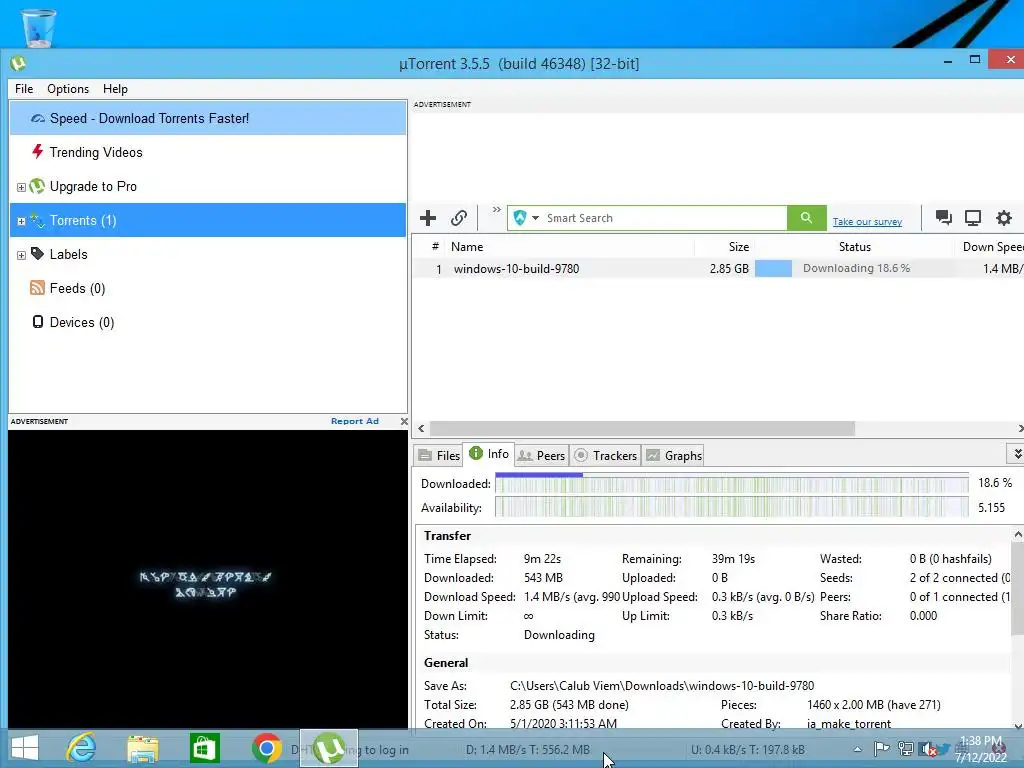The height and width of the screenshot is (768, 1024).
Task: Click the torrent list horizontal scrollbar
Action: 642,428
